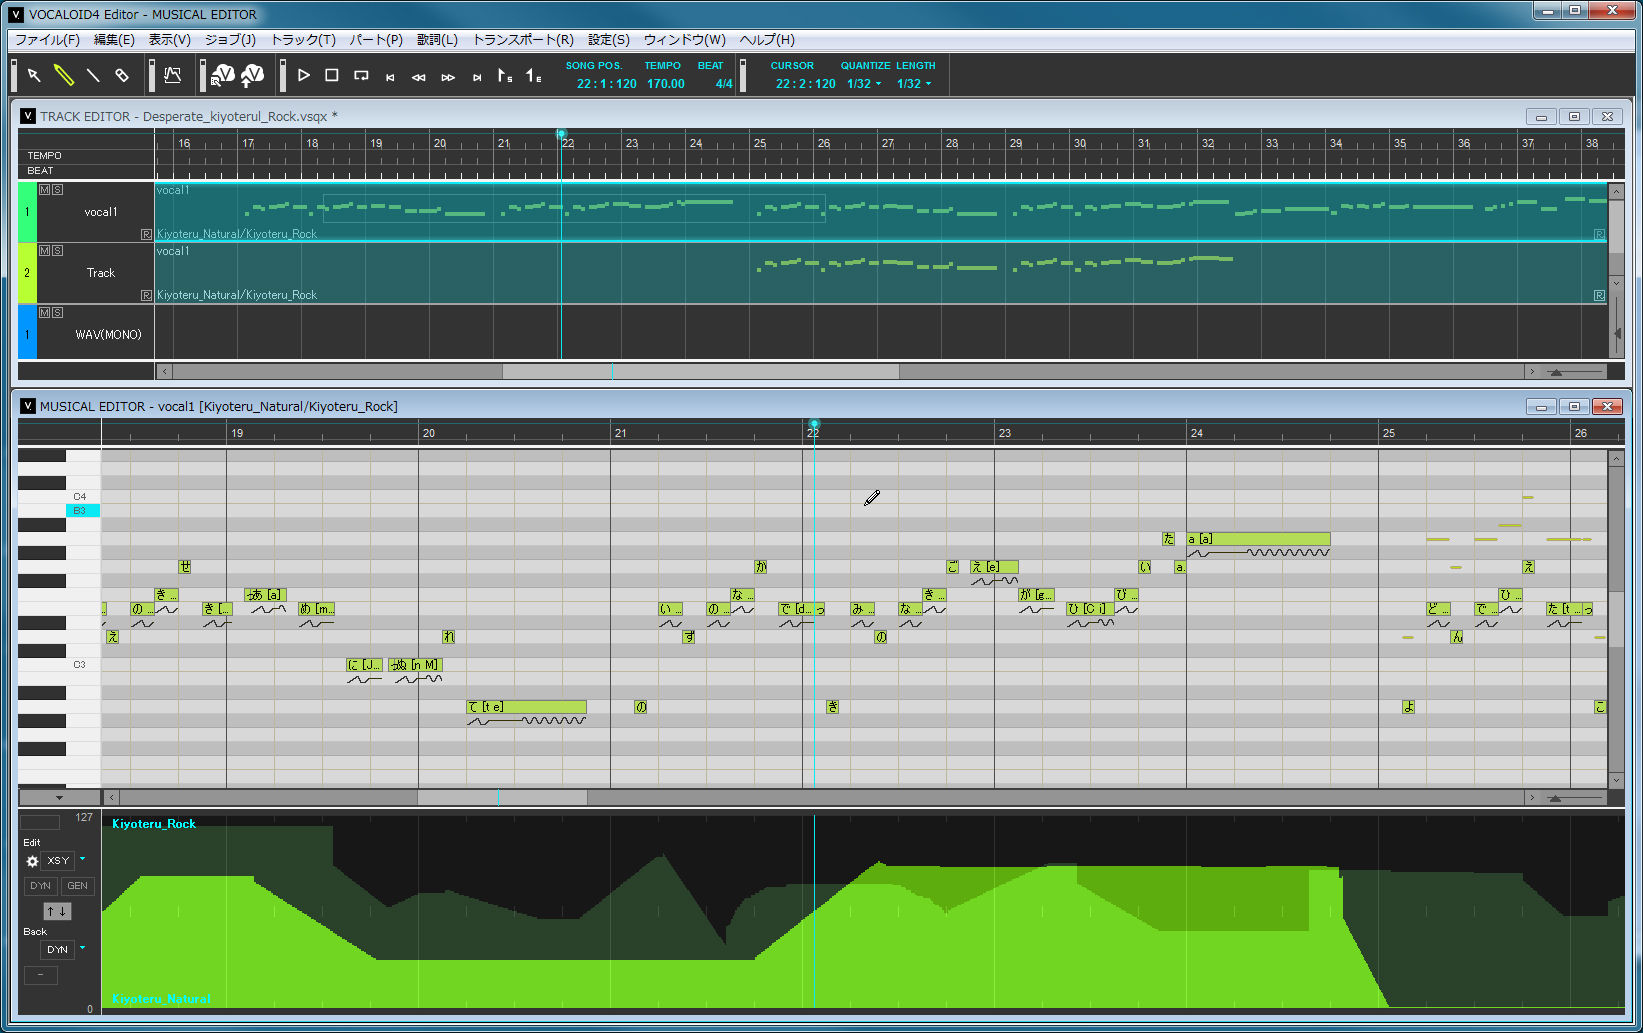The height and width of the screenshot is (1033, 1643).
Task: Open the 歌詞(L) menu
Action: coord(437,40)
